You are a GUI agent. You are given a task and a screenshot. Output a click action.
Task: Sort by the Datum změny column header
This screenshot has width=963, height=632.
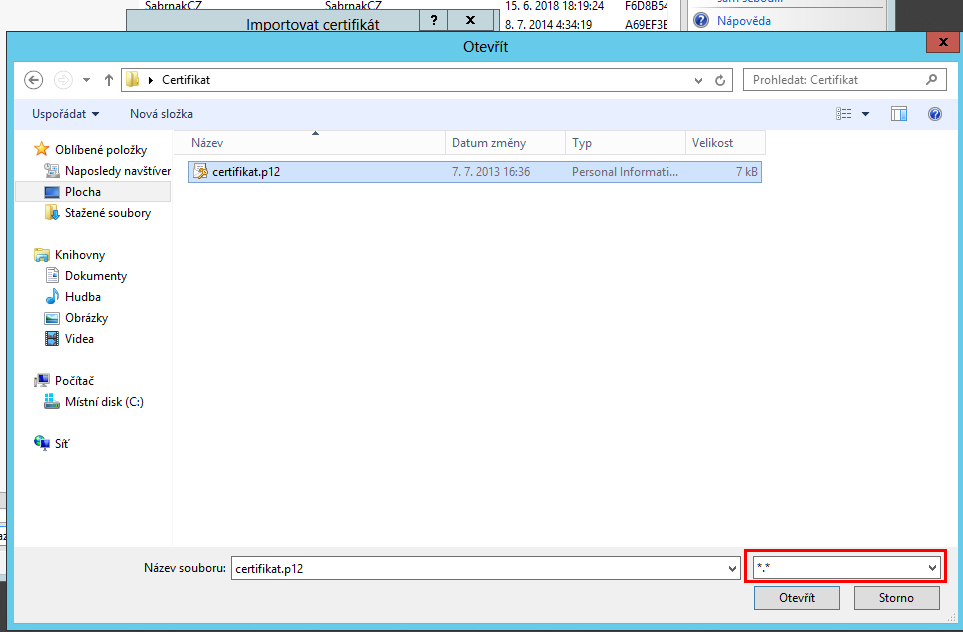489,143
